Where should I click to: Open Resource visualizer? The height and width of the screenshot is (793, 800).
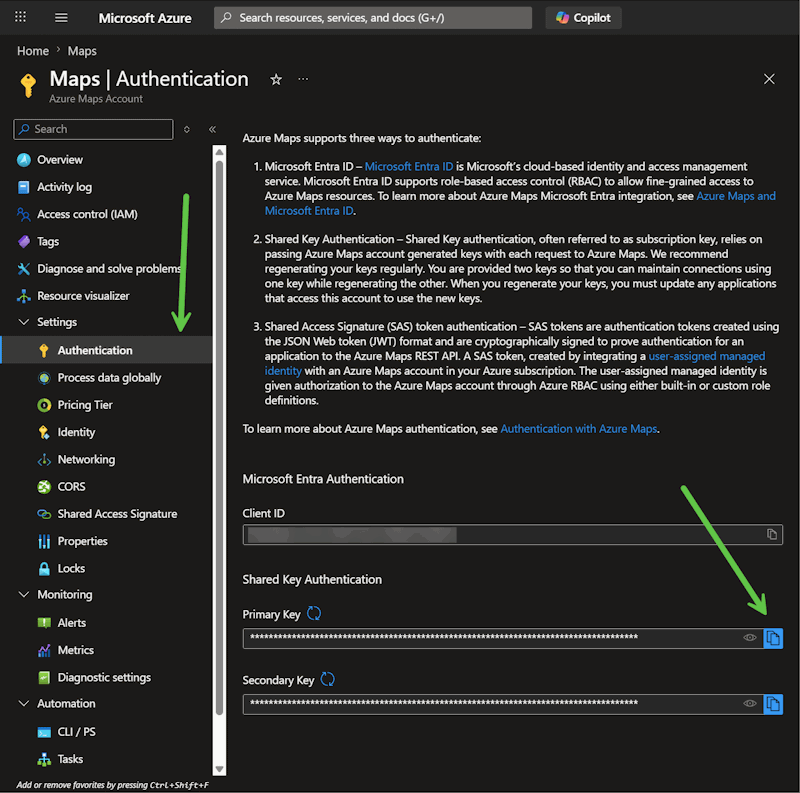(x=83, y=296)
